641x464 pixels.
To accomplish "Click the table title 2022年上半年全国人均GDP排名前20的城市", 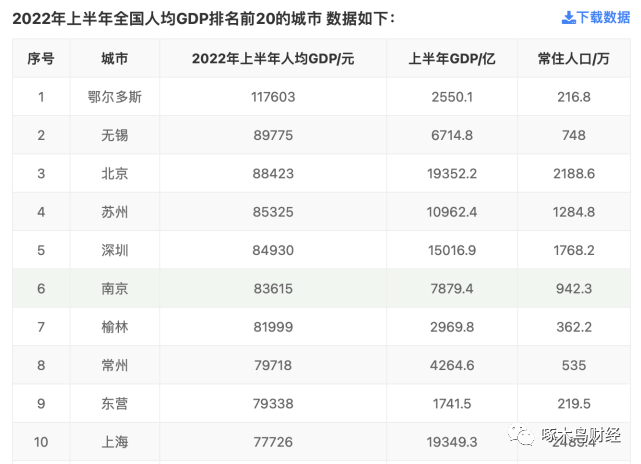I will click(x=167, y=19).
